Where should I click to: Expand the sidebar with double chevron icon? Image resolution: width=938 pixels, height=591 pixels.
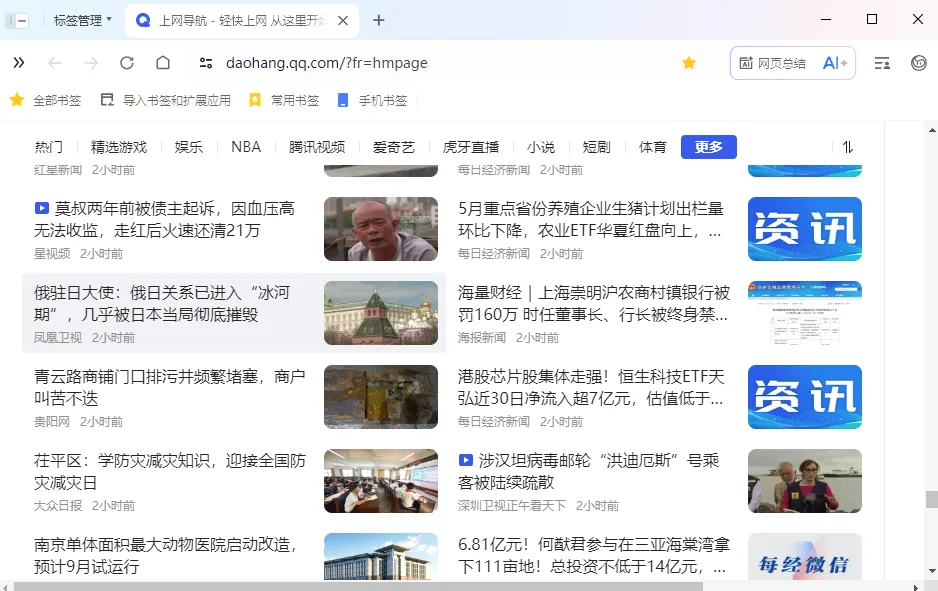19,63
